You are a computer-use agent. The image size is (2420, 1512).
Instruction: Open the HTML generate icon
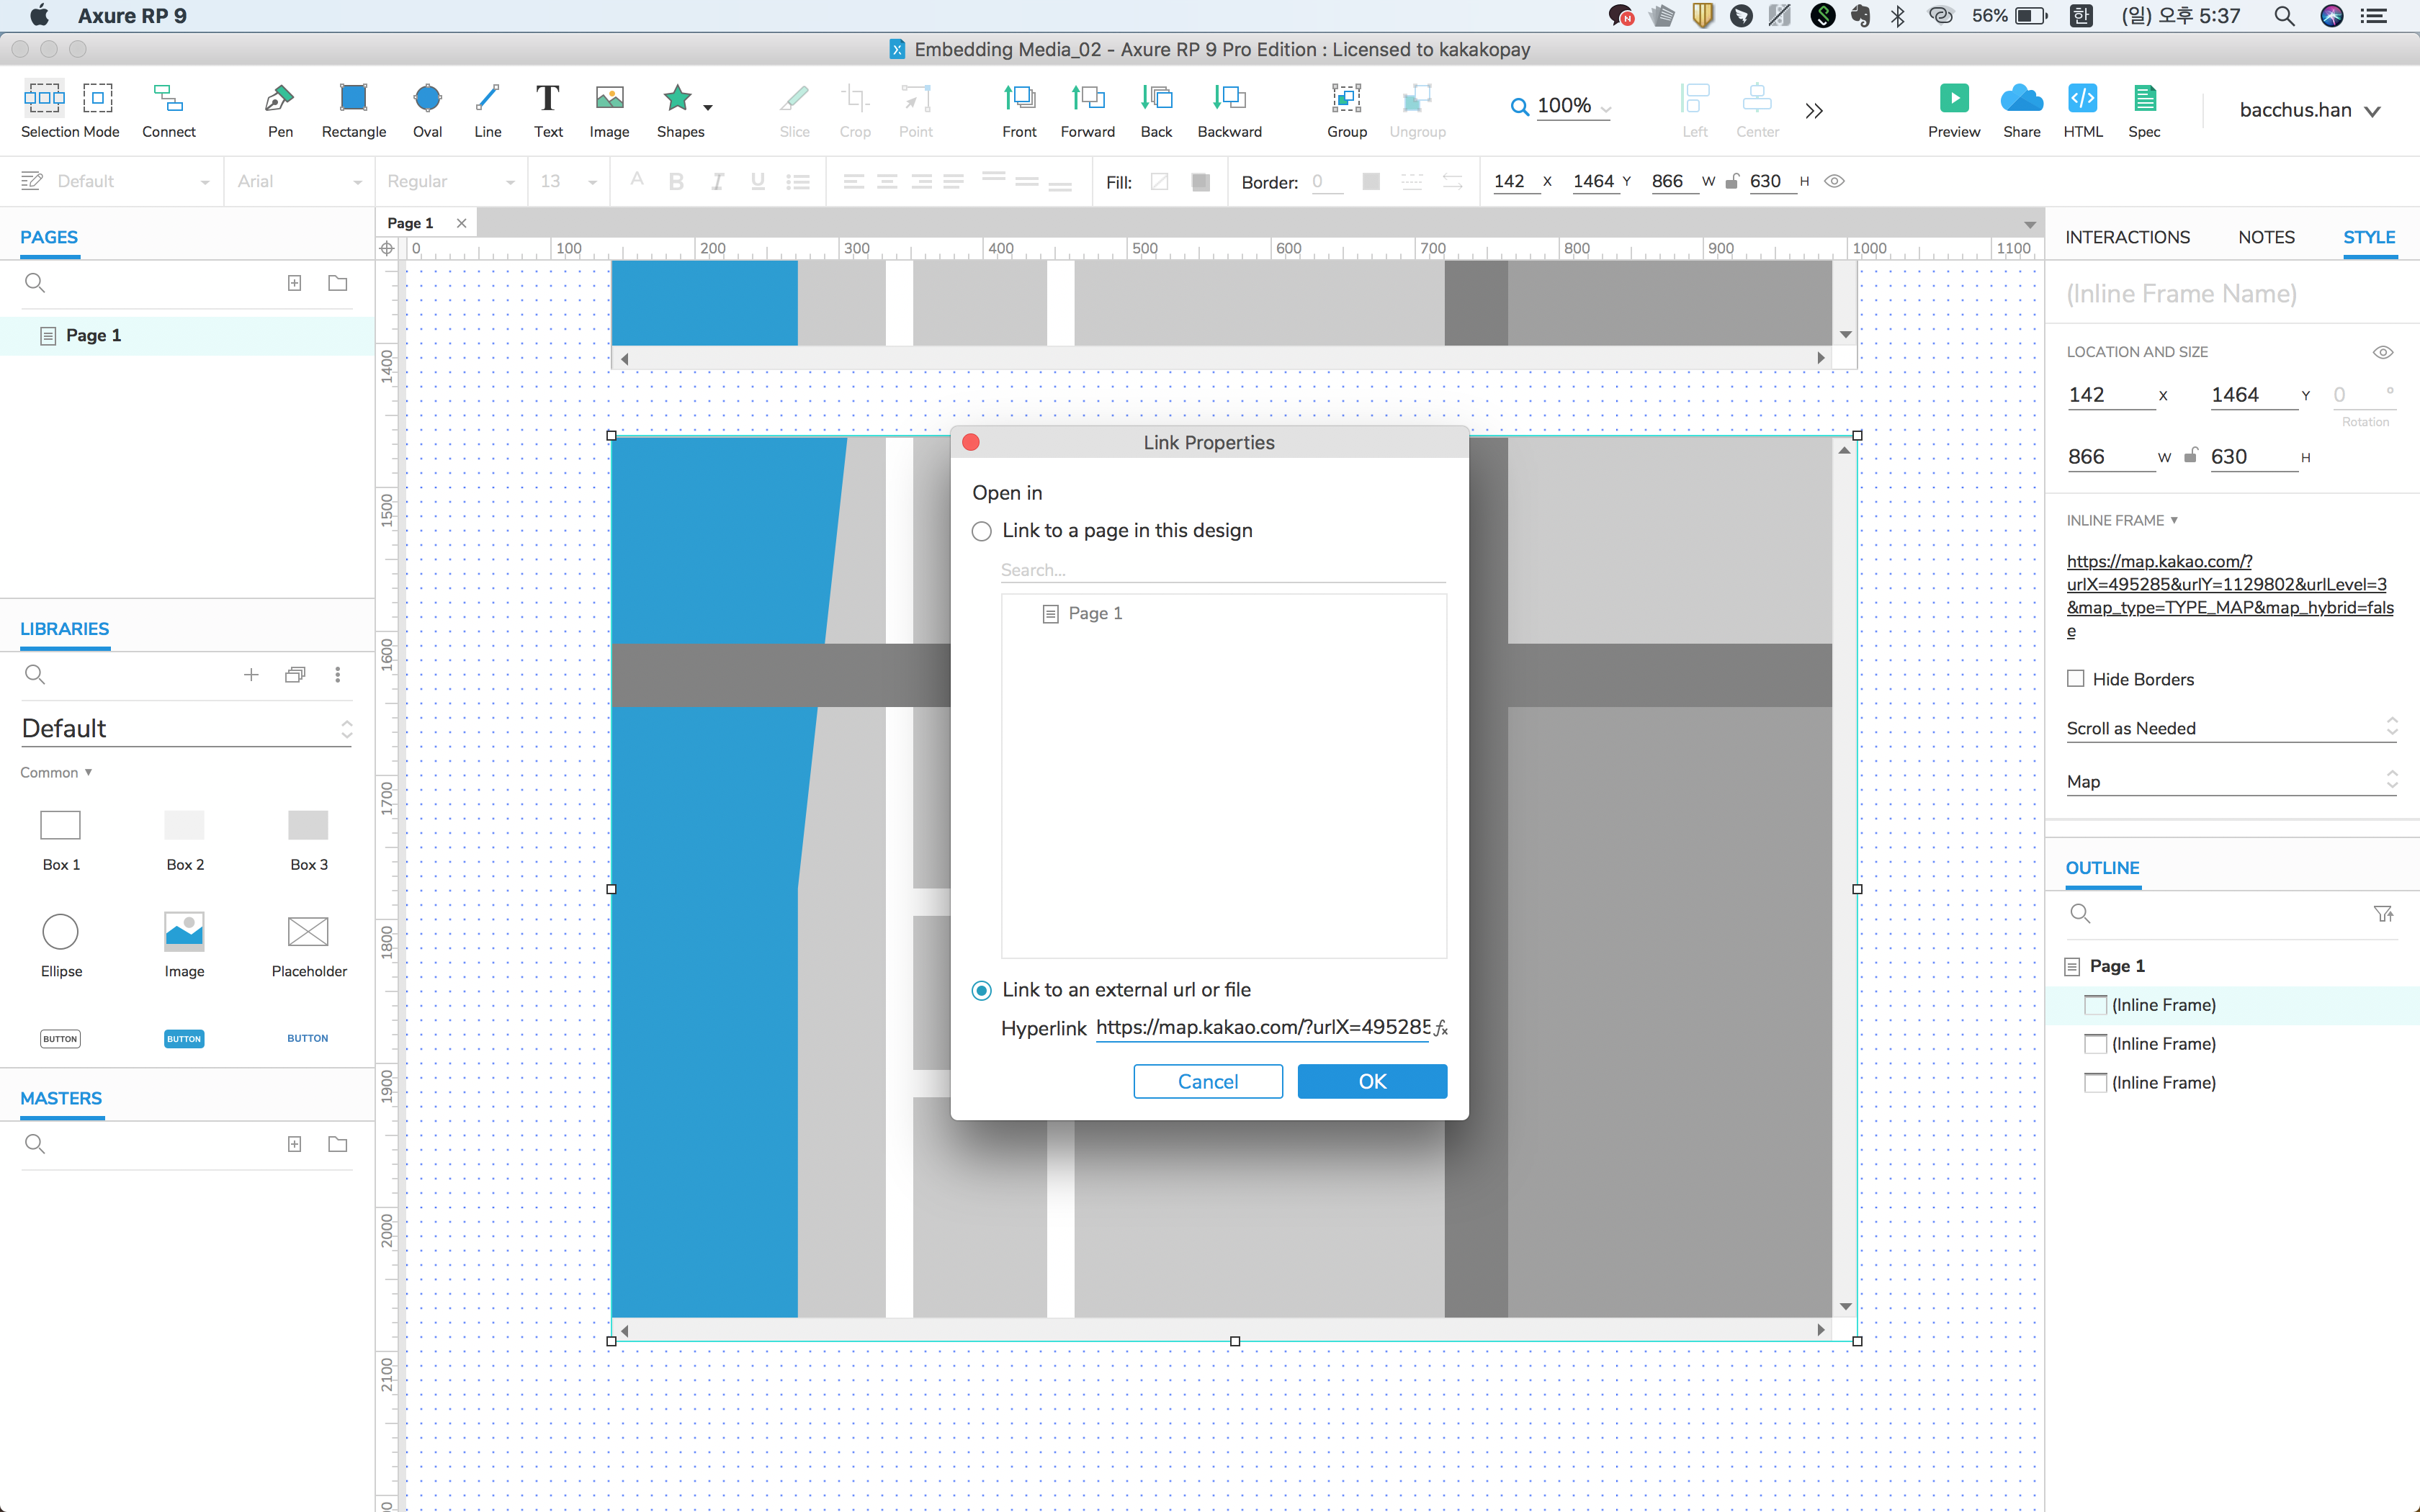[x=2082, y=99]
